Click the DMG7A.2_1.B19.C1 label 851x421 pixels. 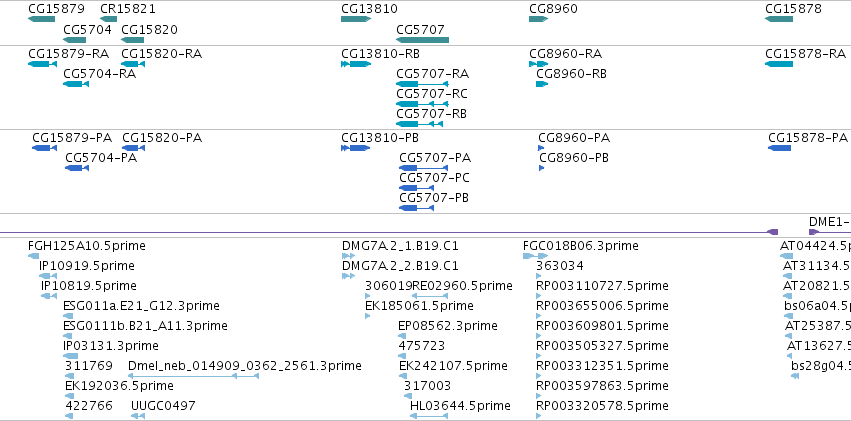(400, 246)
